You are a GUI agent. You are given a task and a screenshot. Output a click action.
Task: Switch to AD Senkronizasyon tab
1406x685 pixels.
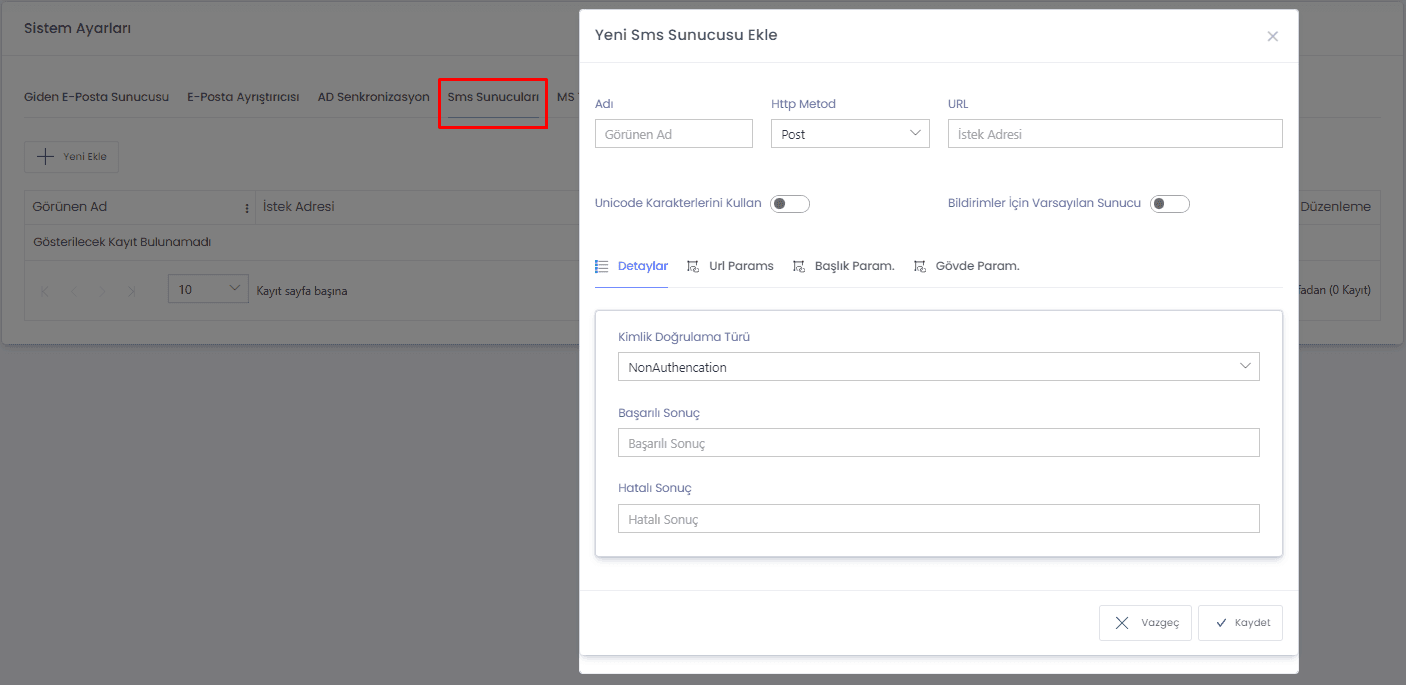tap(373, 97)
